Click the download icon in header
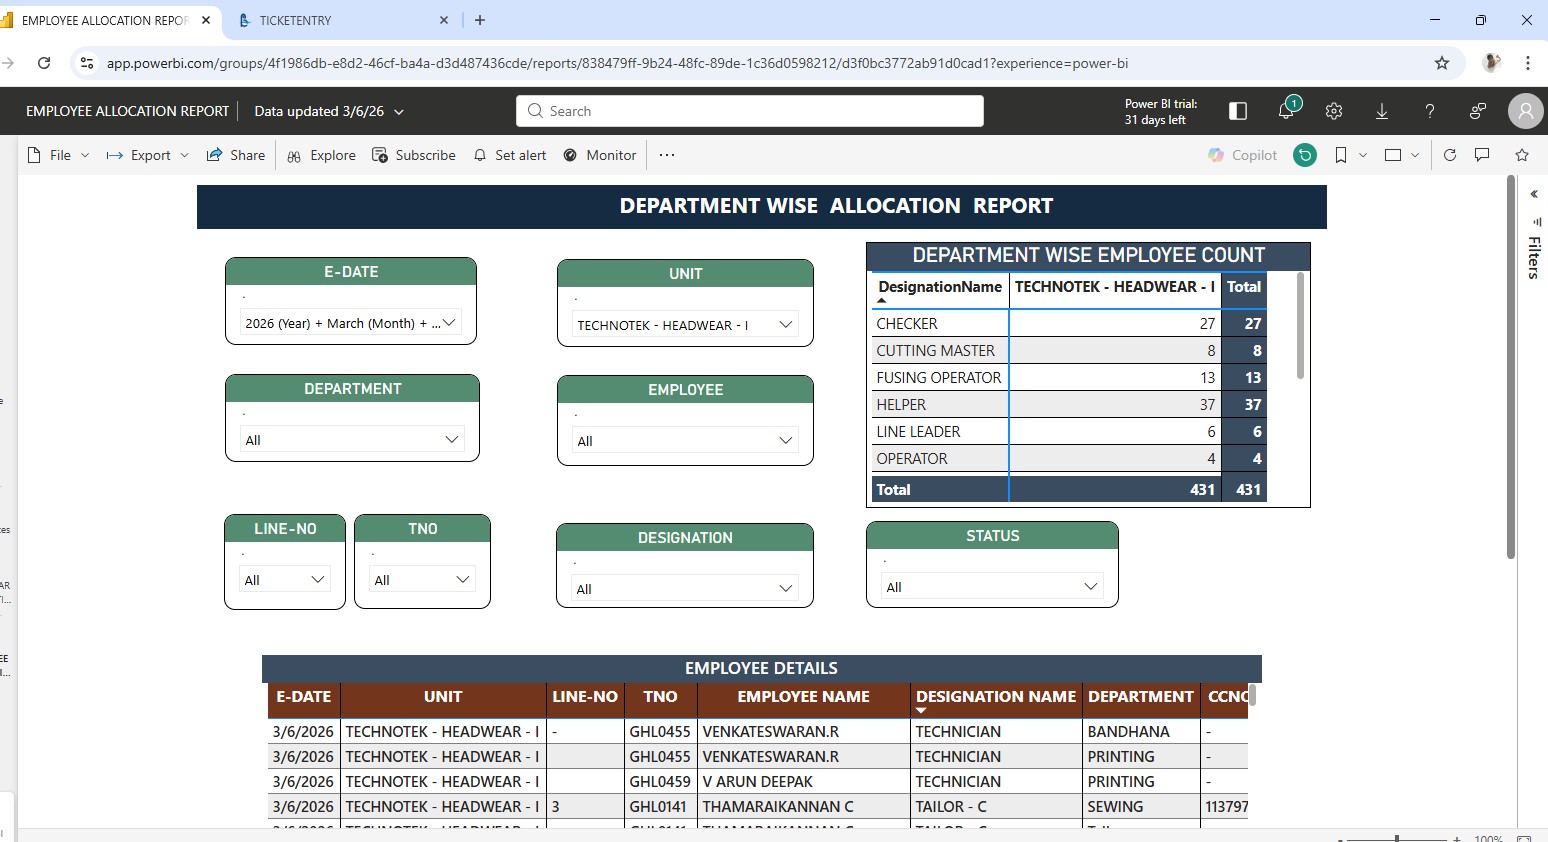 tap(1382, 111)
